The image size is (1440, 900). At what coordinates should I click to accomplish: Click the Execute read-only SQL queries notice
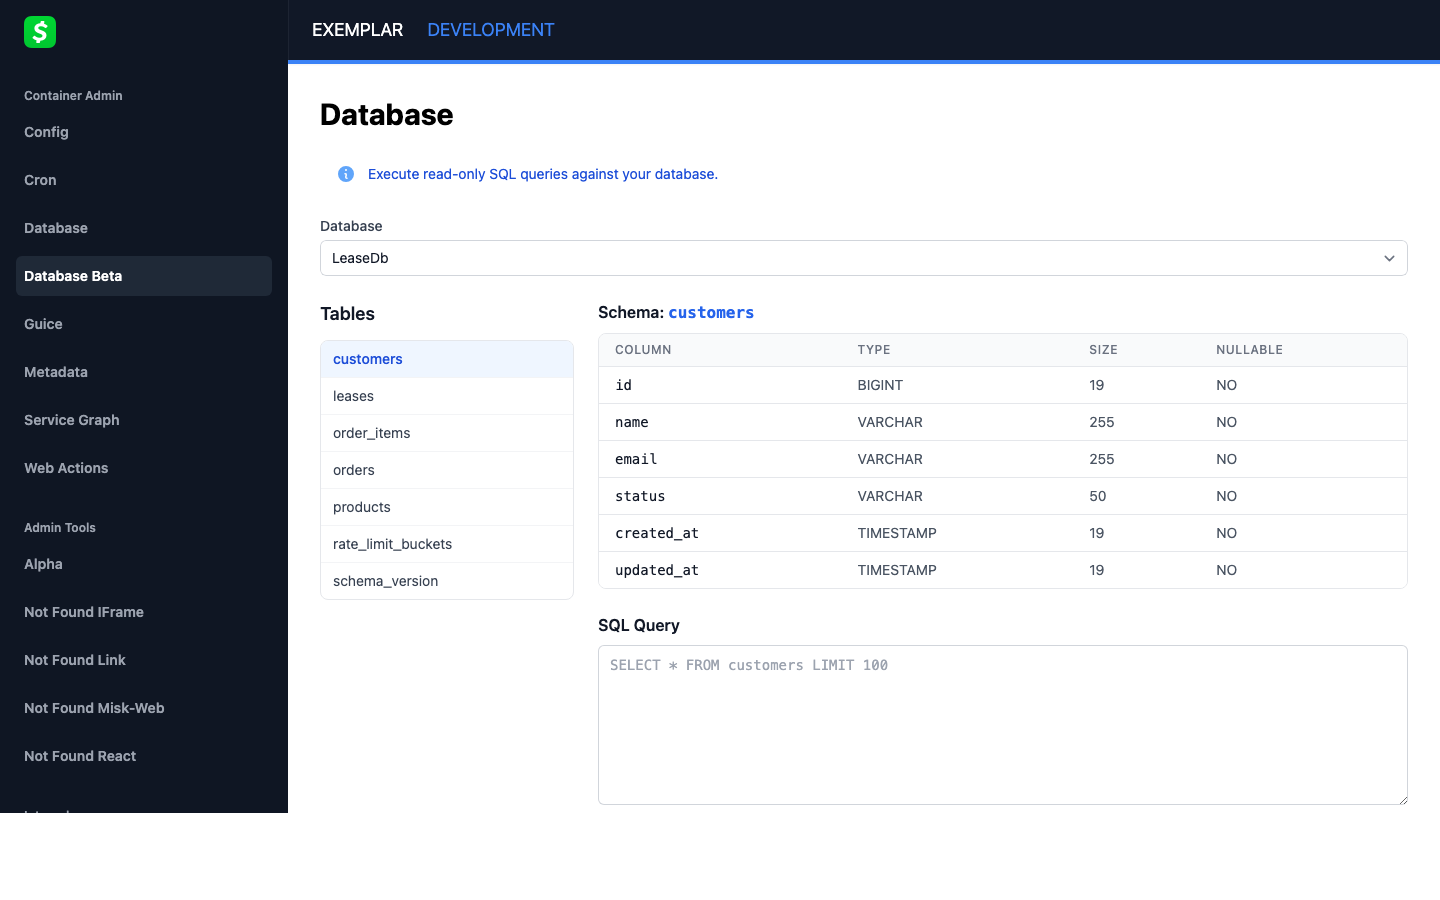(x=543, y=174)
